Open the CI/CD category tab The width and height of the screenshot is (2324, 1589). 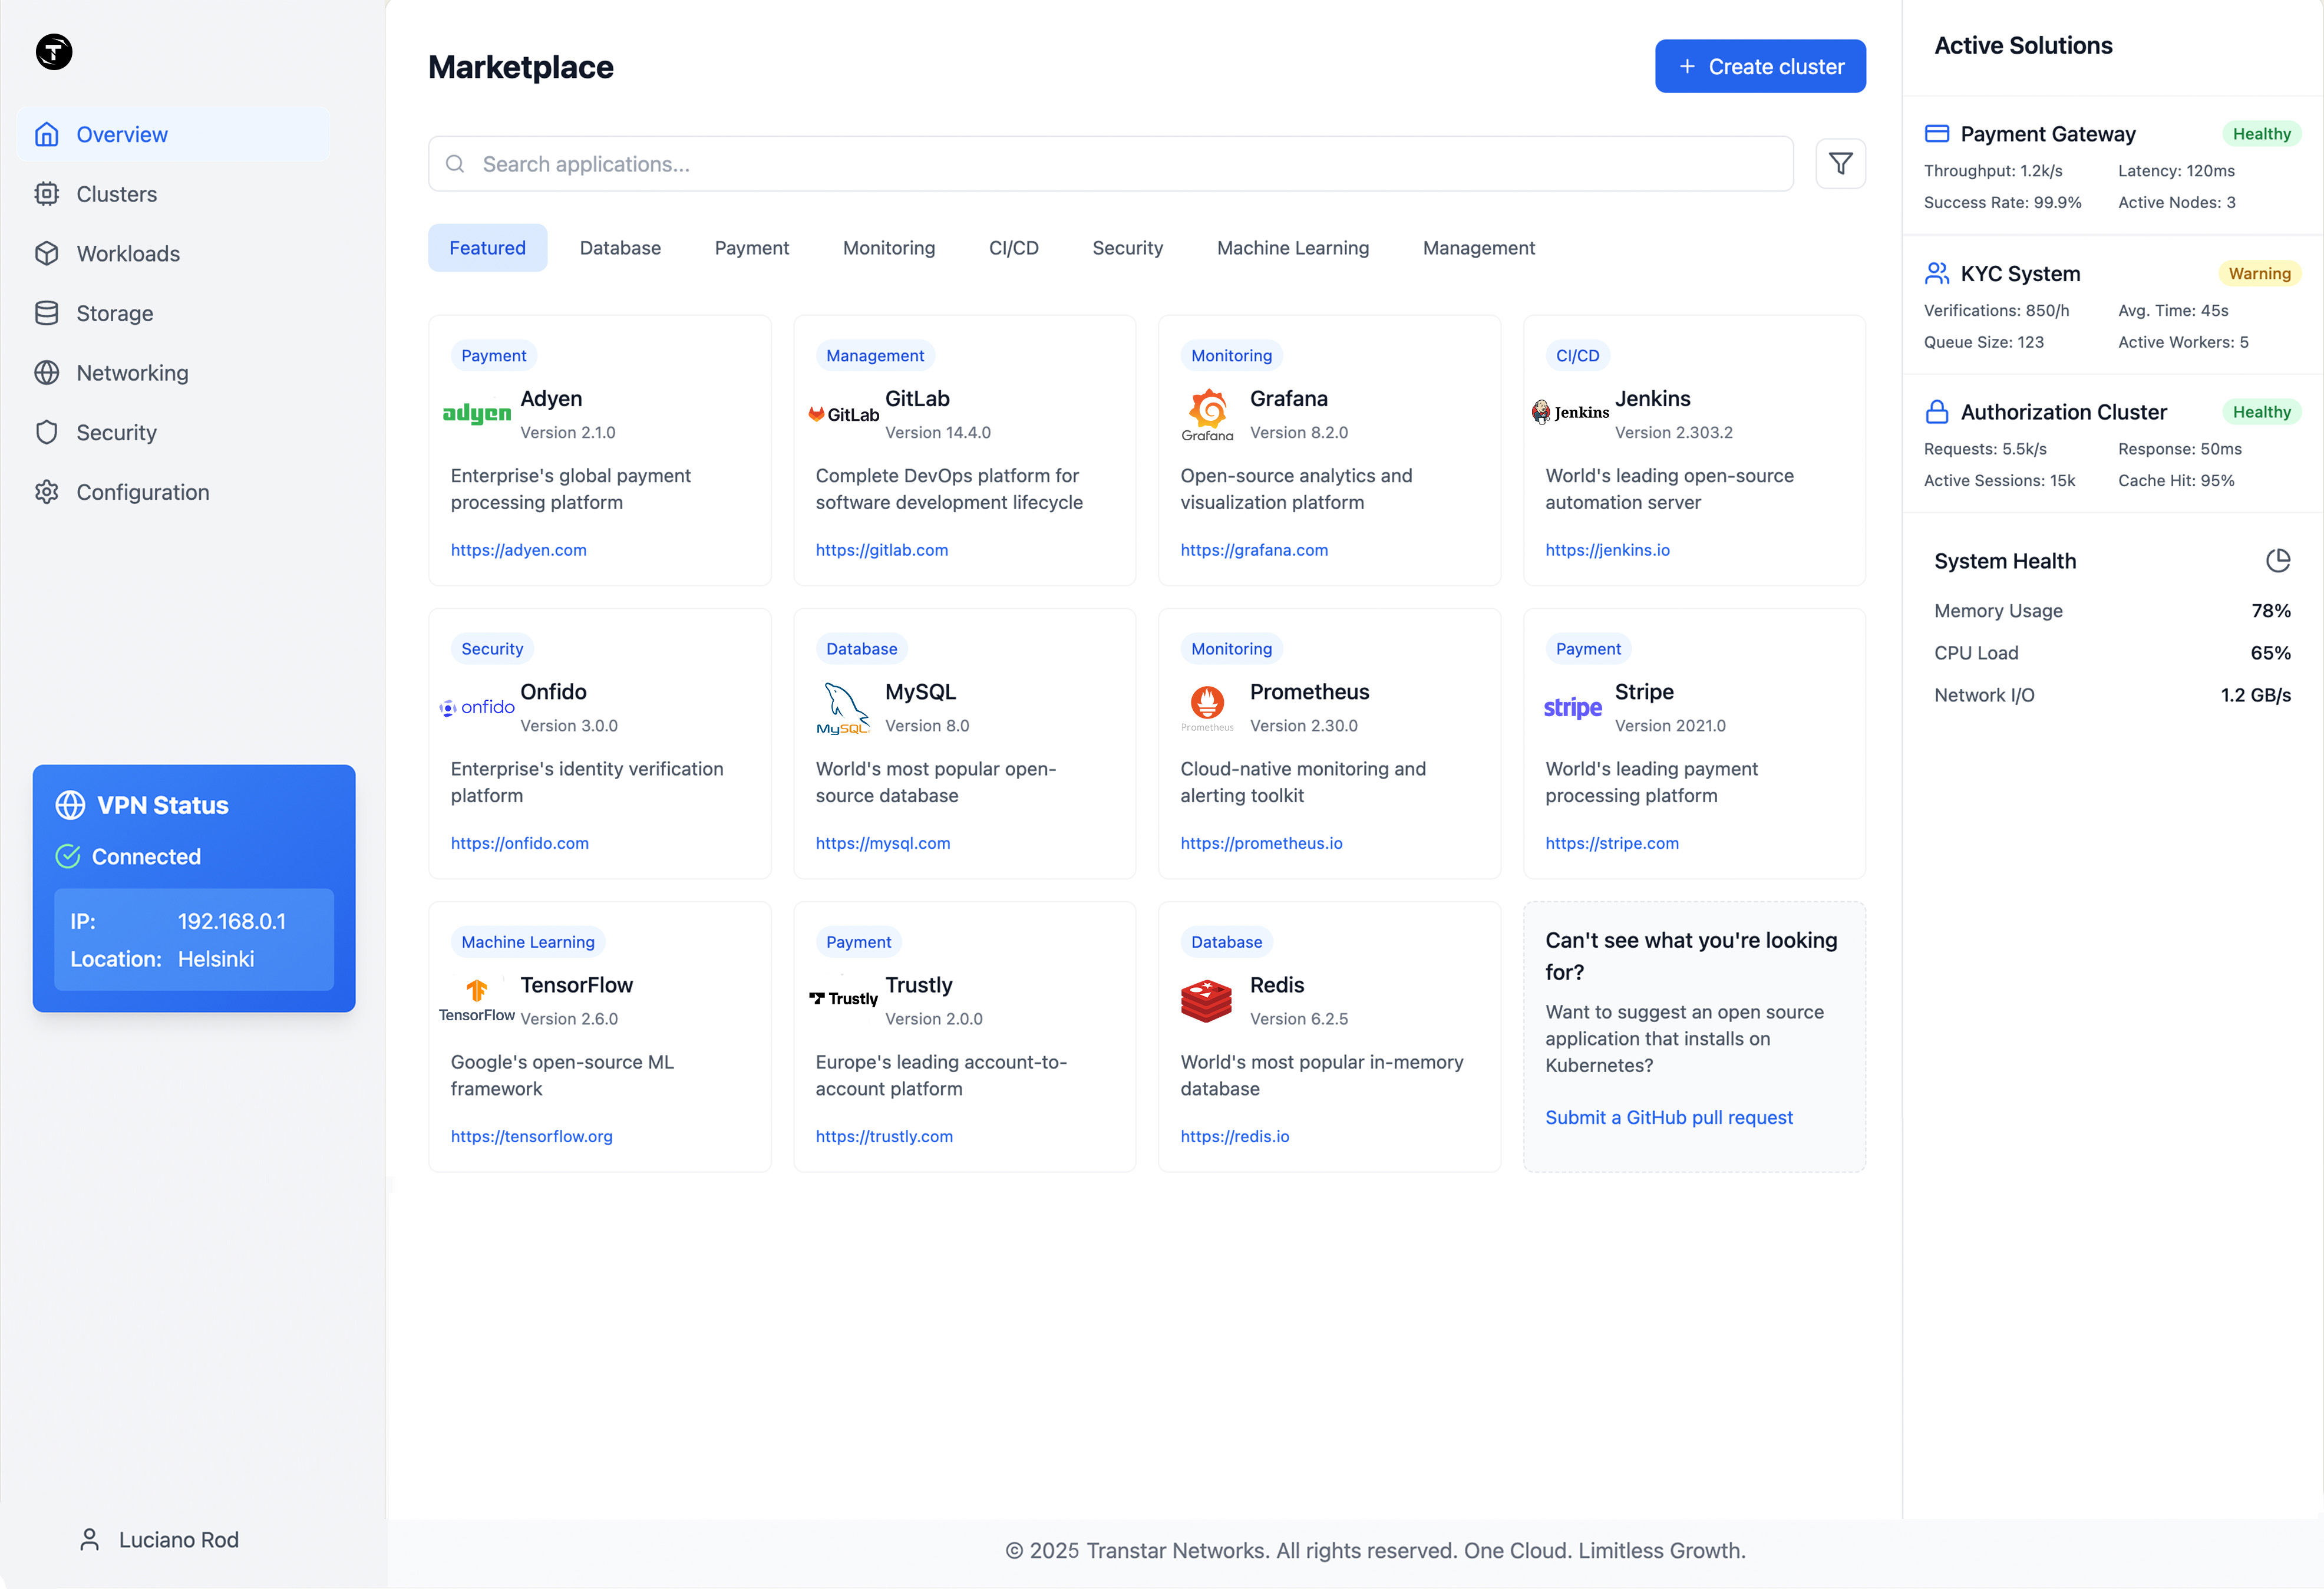pyautogui.click(x=1013, y=247)
